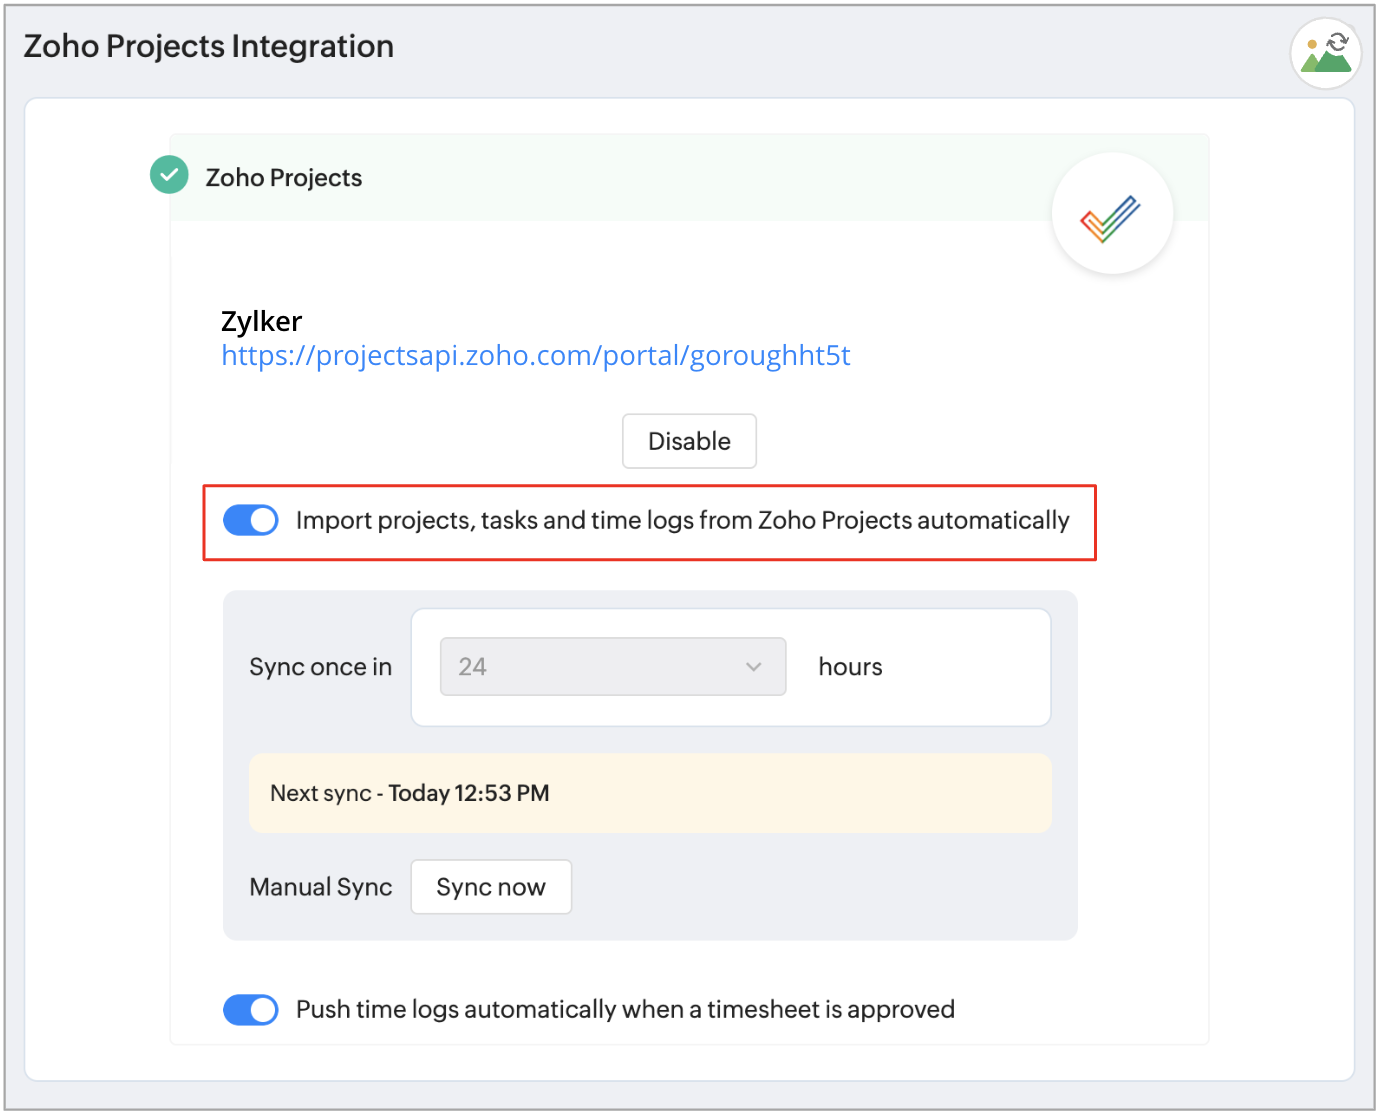
Task: Click the image refresh icon at top right
Action: (x=1325, y=53)
